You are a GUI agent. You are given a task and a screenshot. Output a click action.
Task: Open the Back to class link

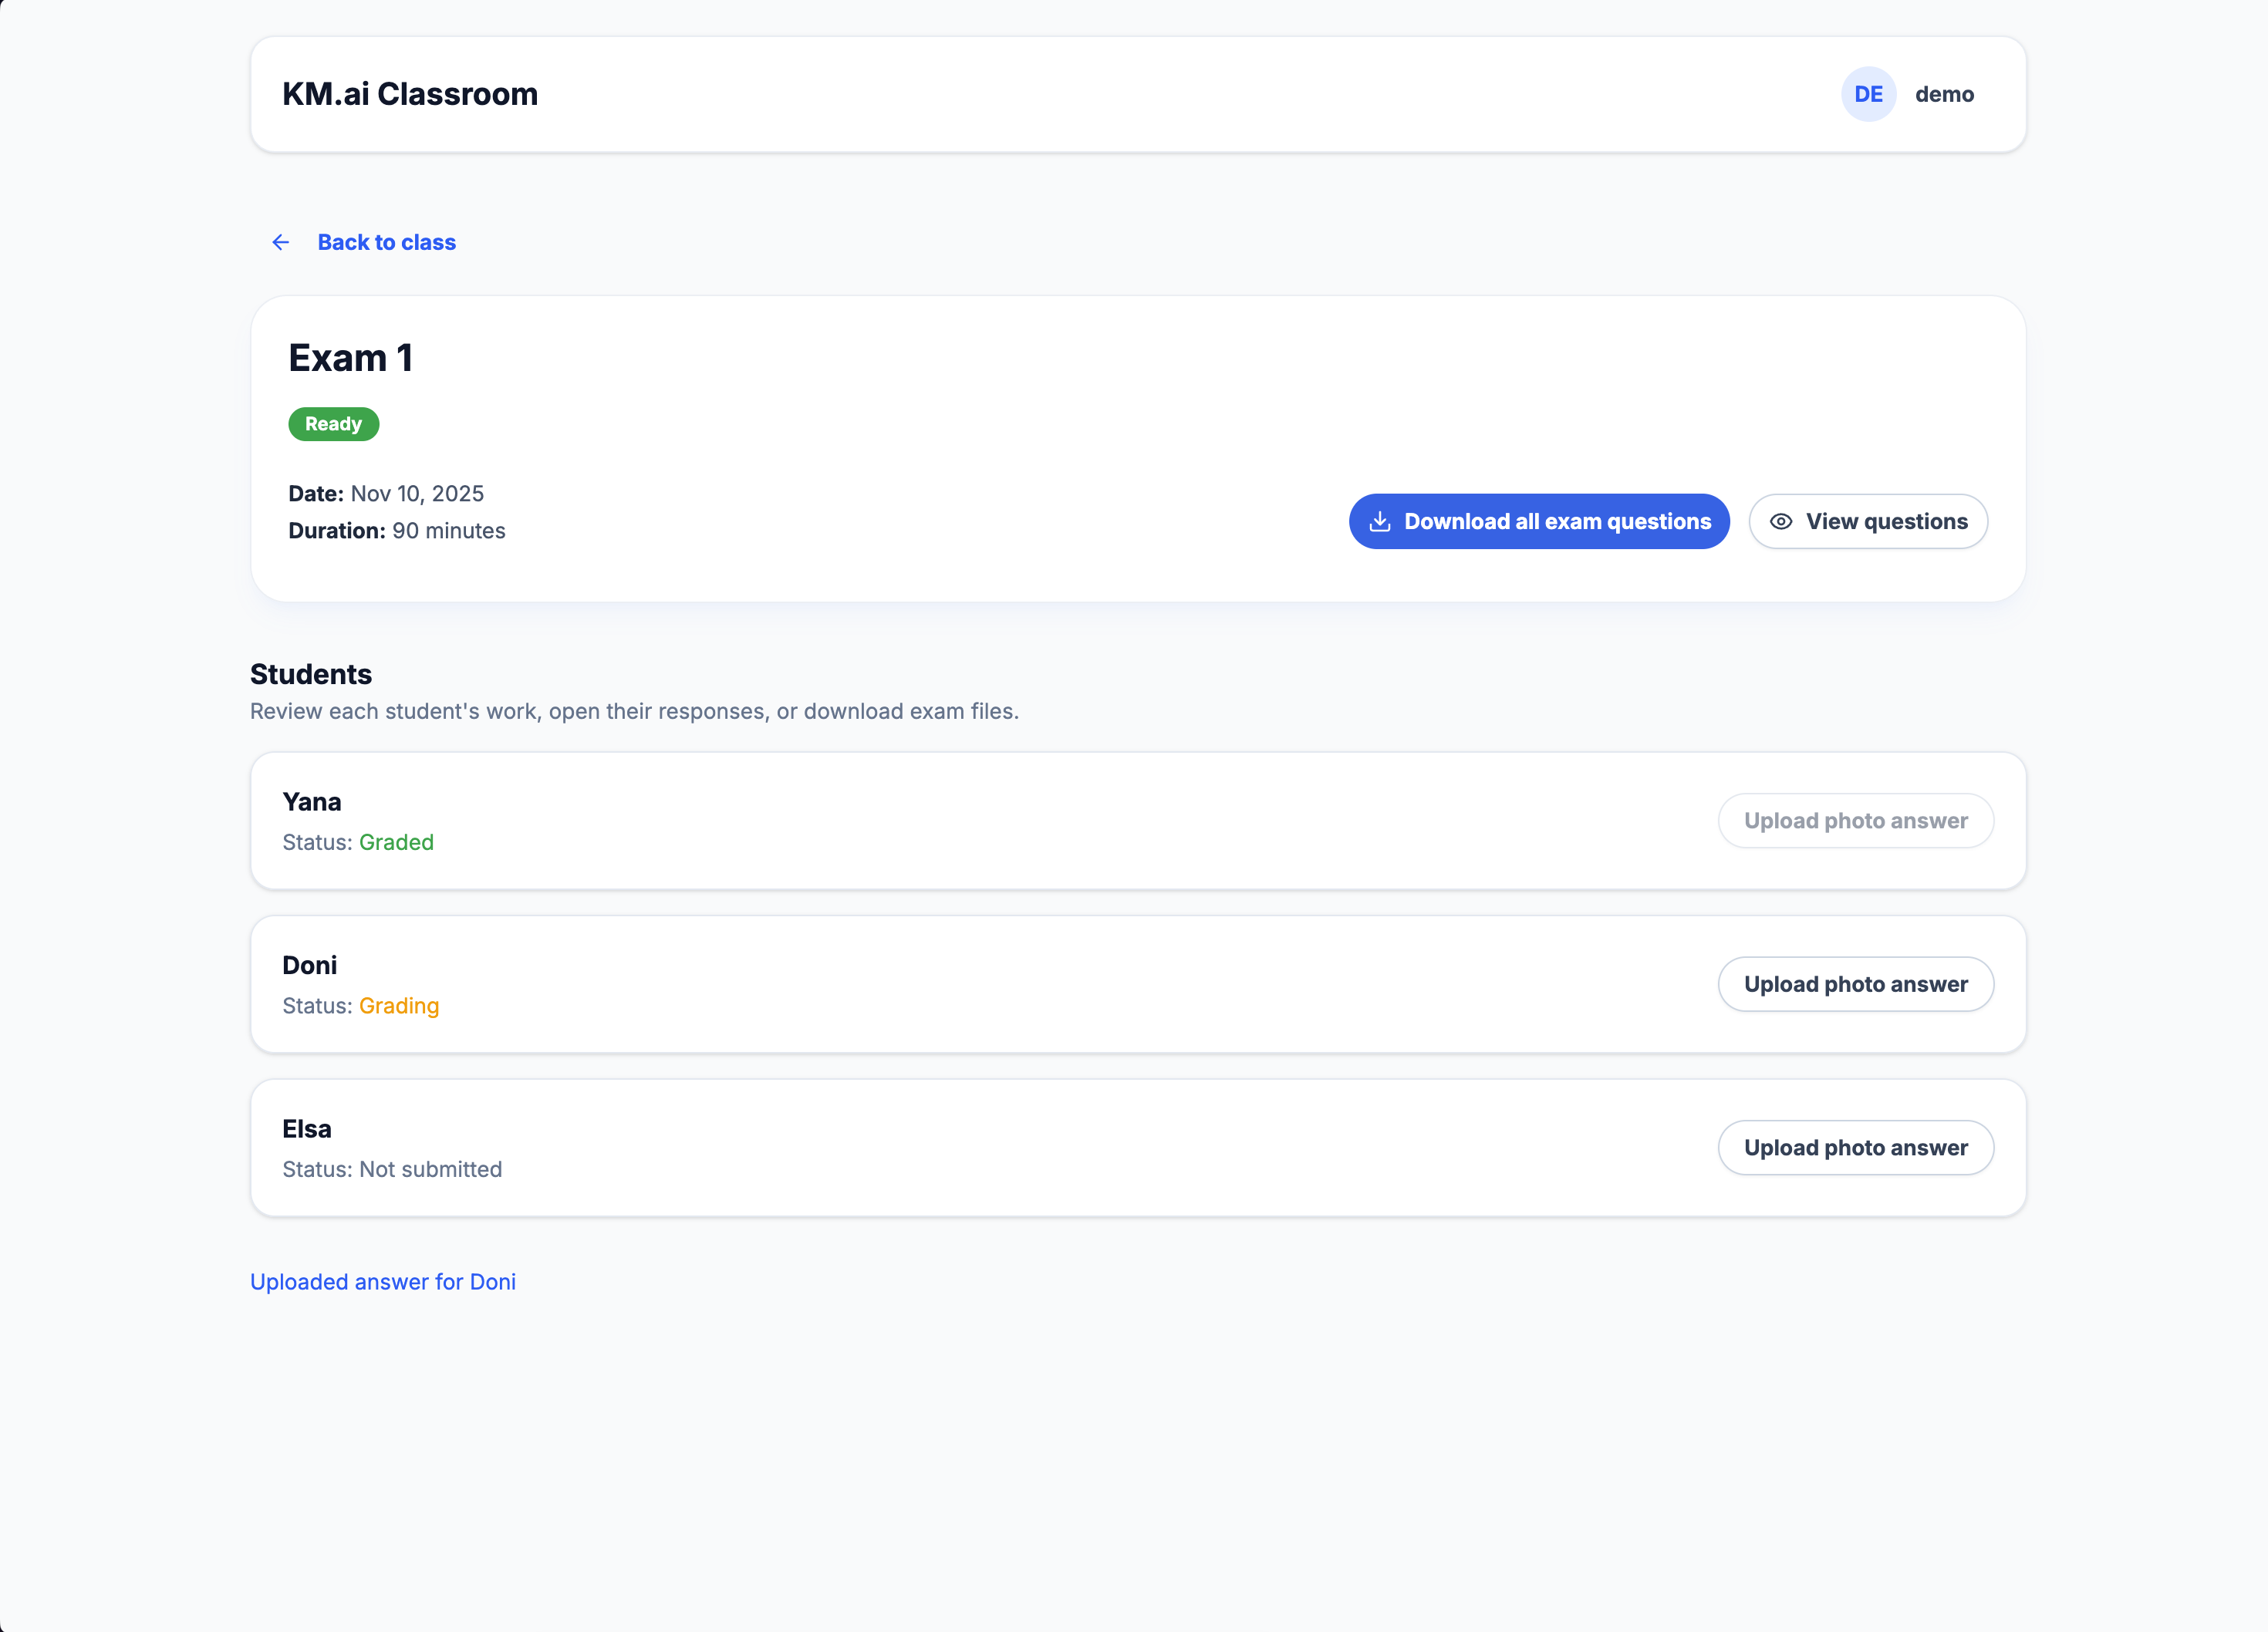click(386, 242)
